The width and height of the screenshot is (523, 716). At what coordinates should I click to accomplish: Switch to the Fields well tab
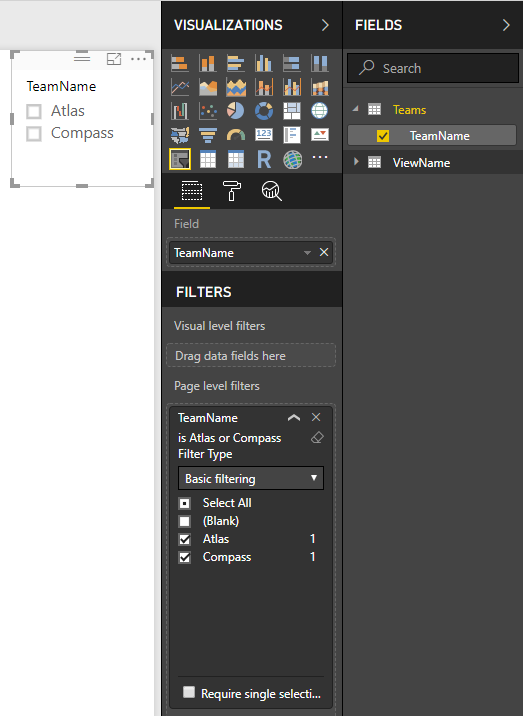pos(192,191)
